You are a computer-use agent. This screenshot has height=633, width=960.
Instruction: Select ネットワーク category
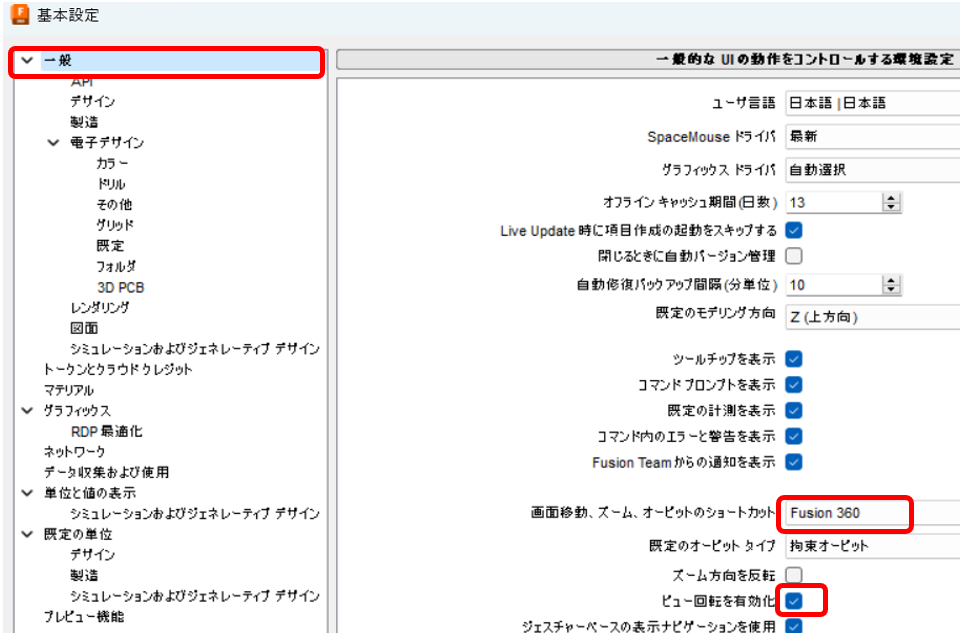tap(74, 452)
